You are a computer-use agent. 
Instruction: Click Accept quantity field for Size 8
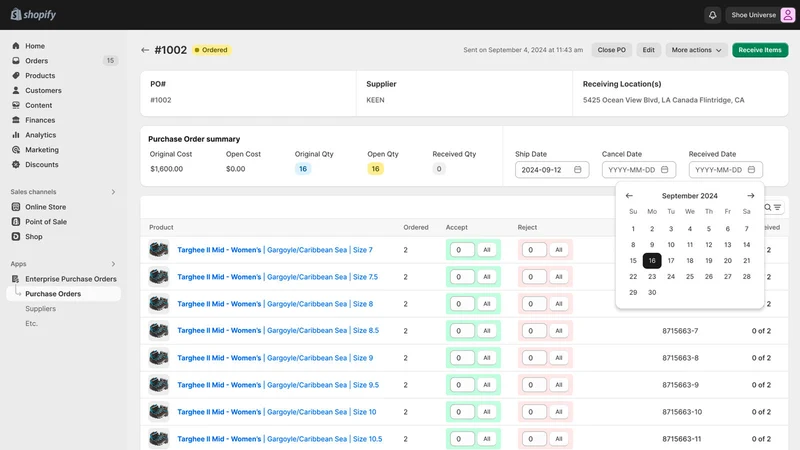(x=462, y=304)
